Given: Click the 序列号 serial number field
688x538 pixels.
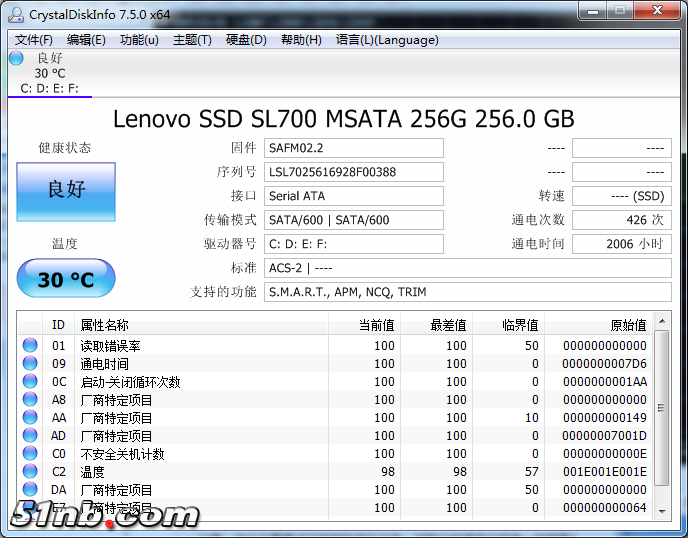Looking at the screenshot, I should pyautogui.click(x=354, y=172).
